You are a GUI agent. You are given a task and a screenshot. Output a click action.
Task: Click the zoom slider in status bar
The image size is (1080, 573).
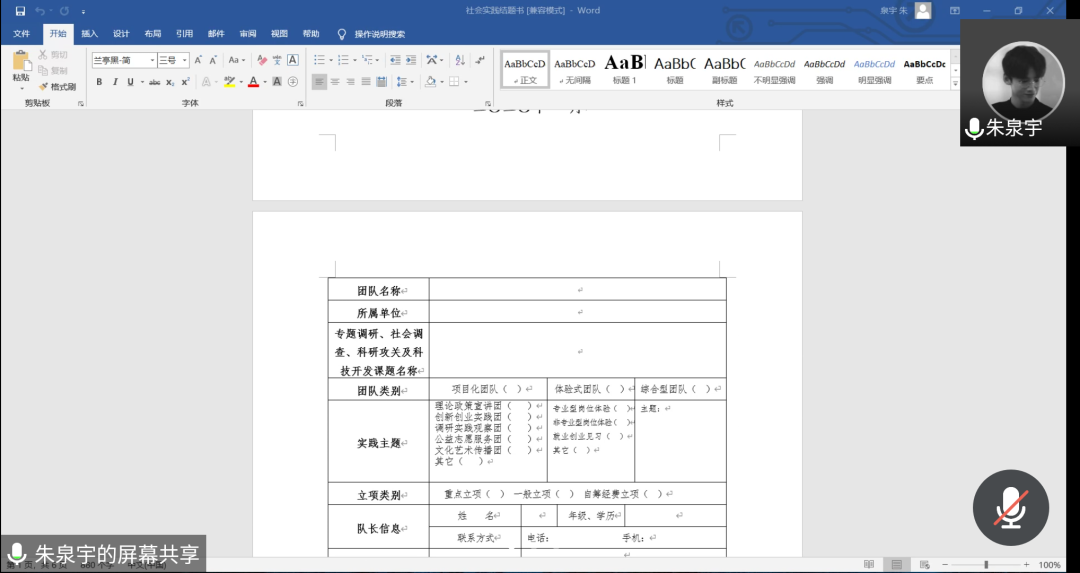[986, 565]
